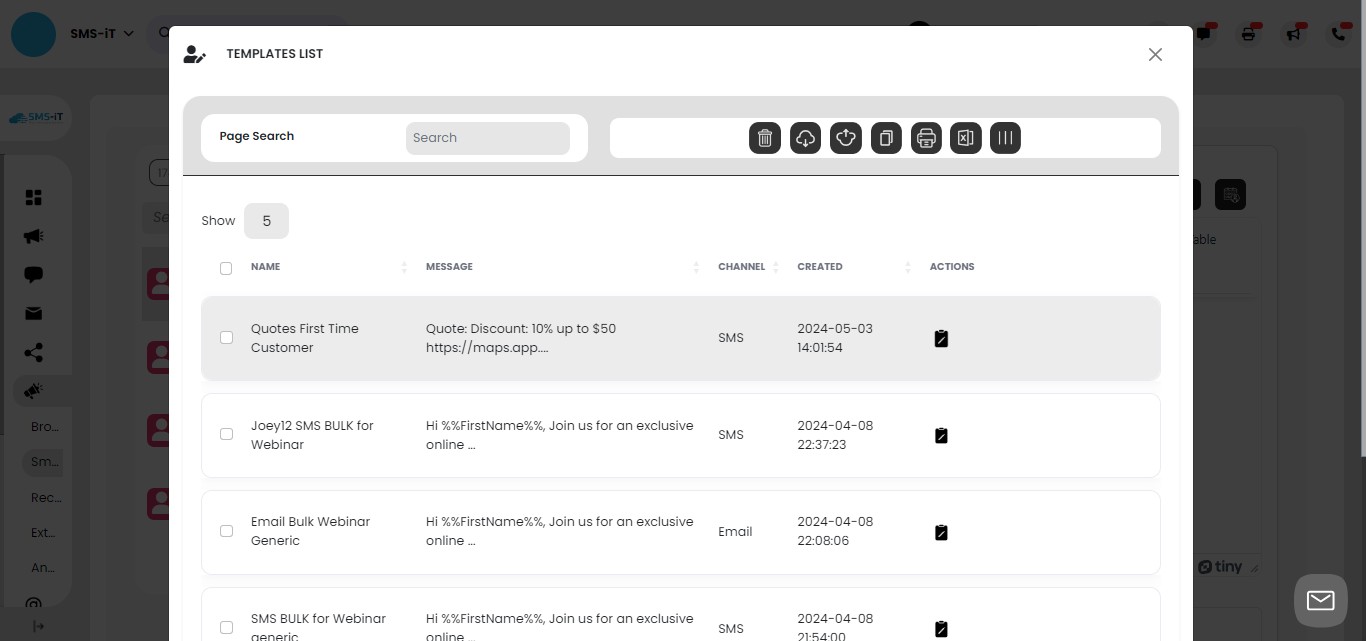Select the Bro... sidebar menu entry
The width and height of the screenshot is (1366, 641).
click(x=43, y=426)
